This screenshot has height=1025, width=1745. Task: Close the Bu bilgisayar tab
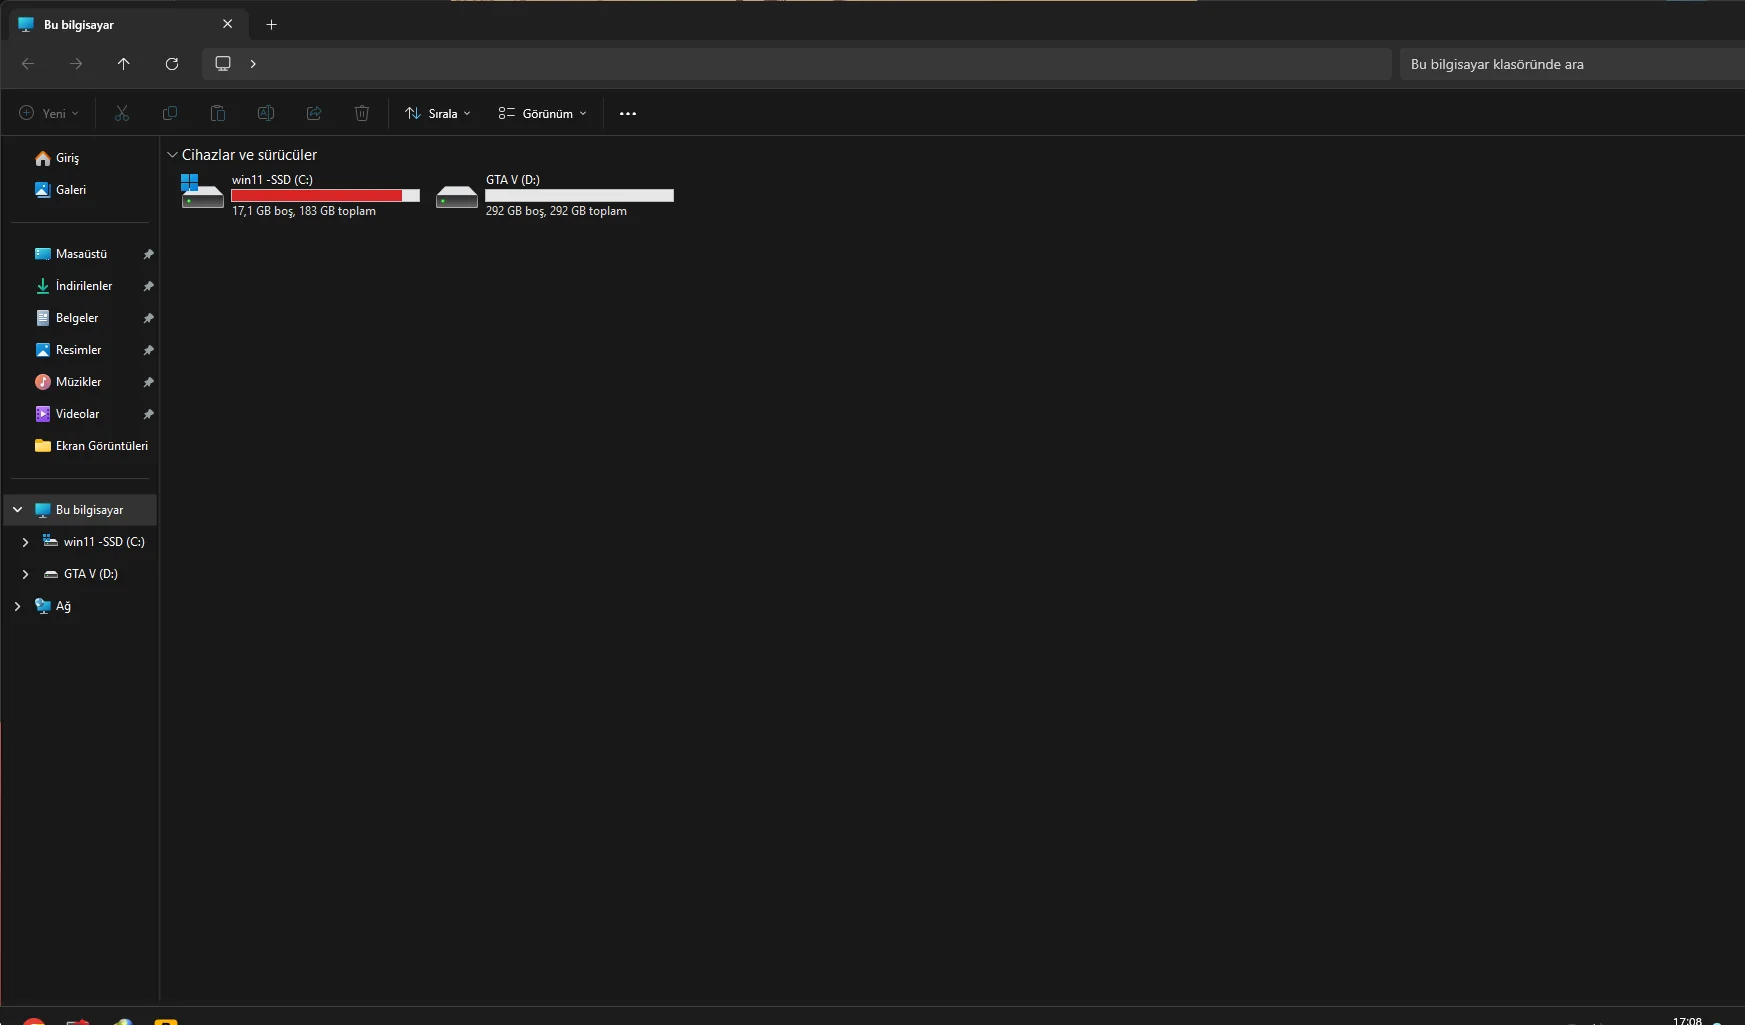tap(228, 24)
